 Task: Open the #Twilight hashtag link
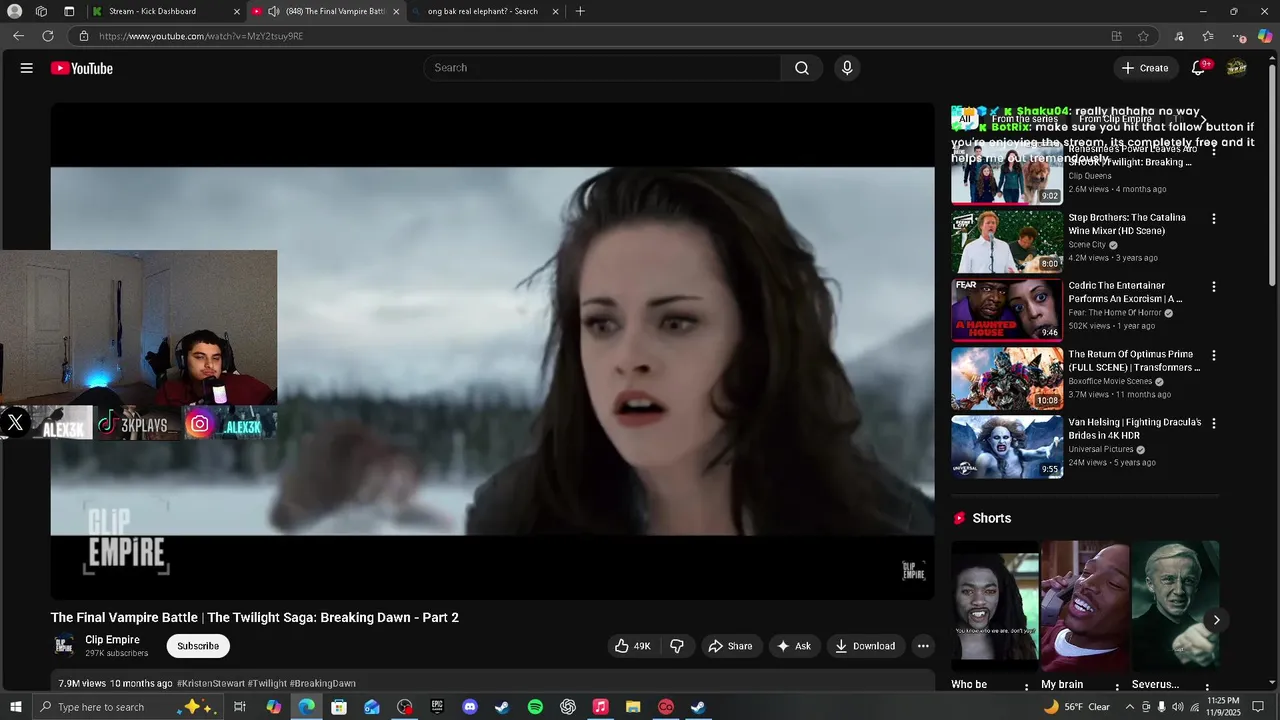[x=267, y=683]
